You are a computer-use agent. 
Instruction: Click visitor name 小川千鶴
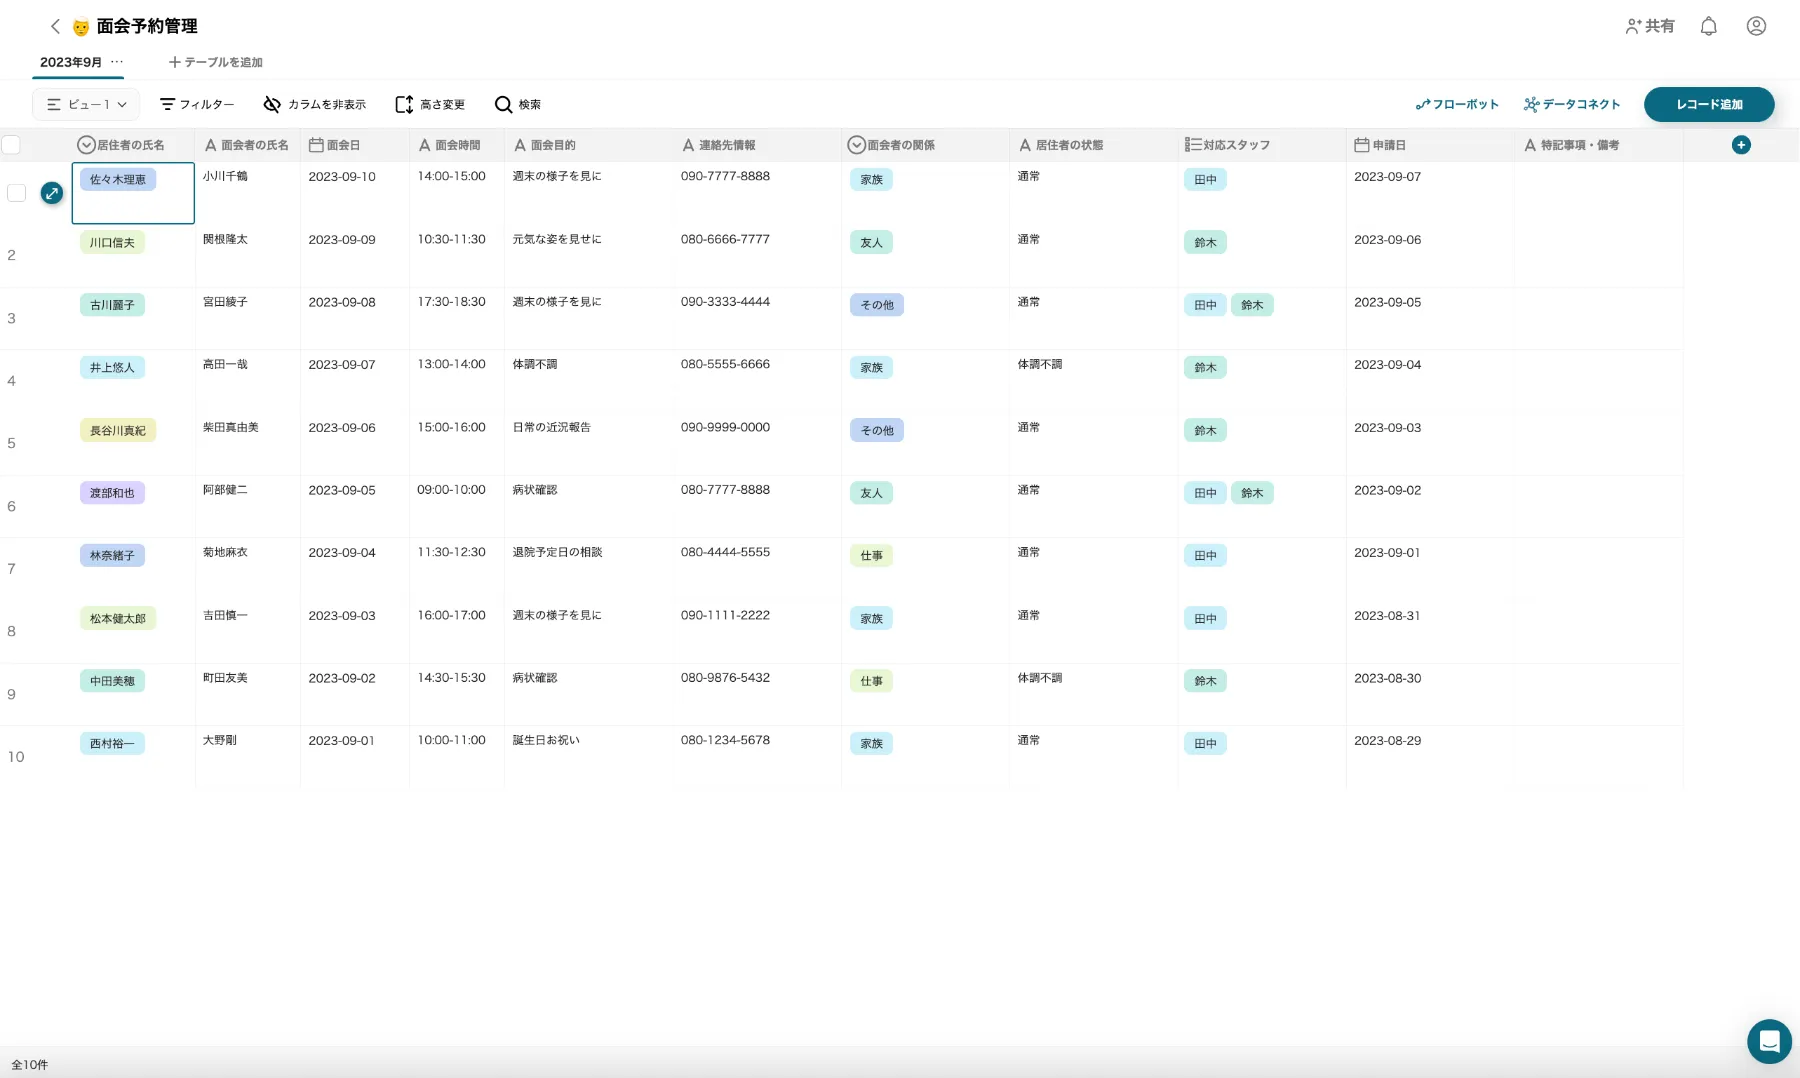(225, 176)
